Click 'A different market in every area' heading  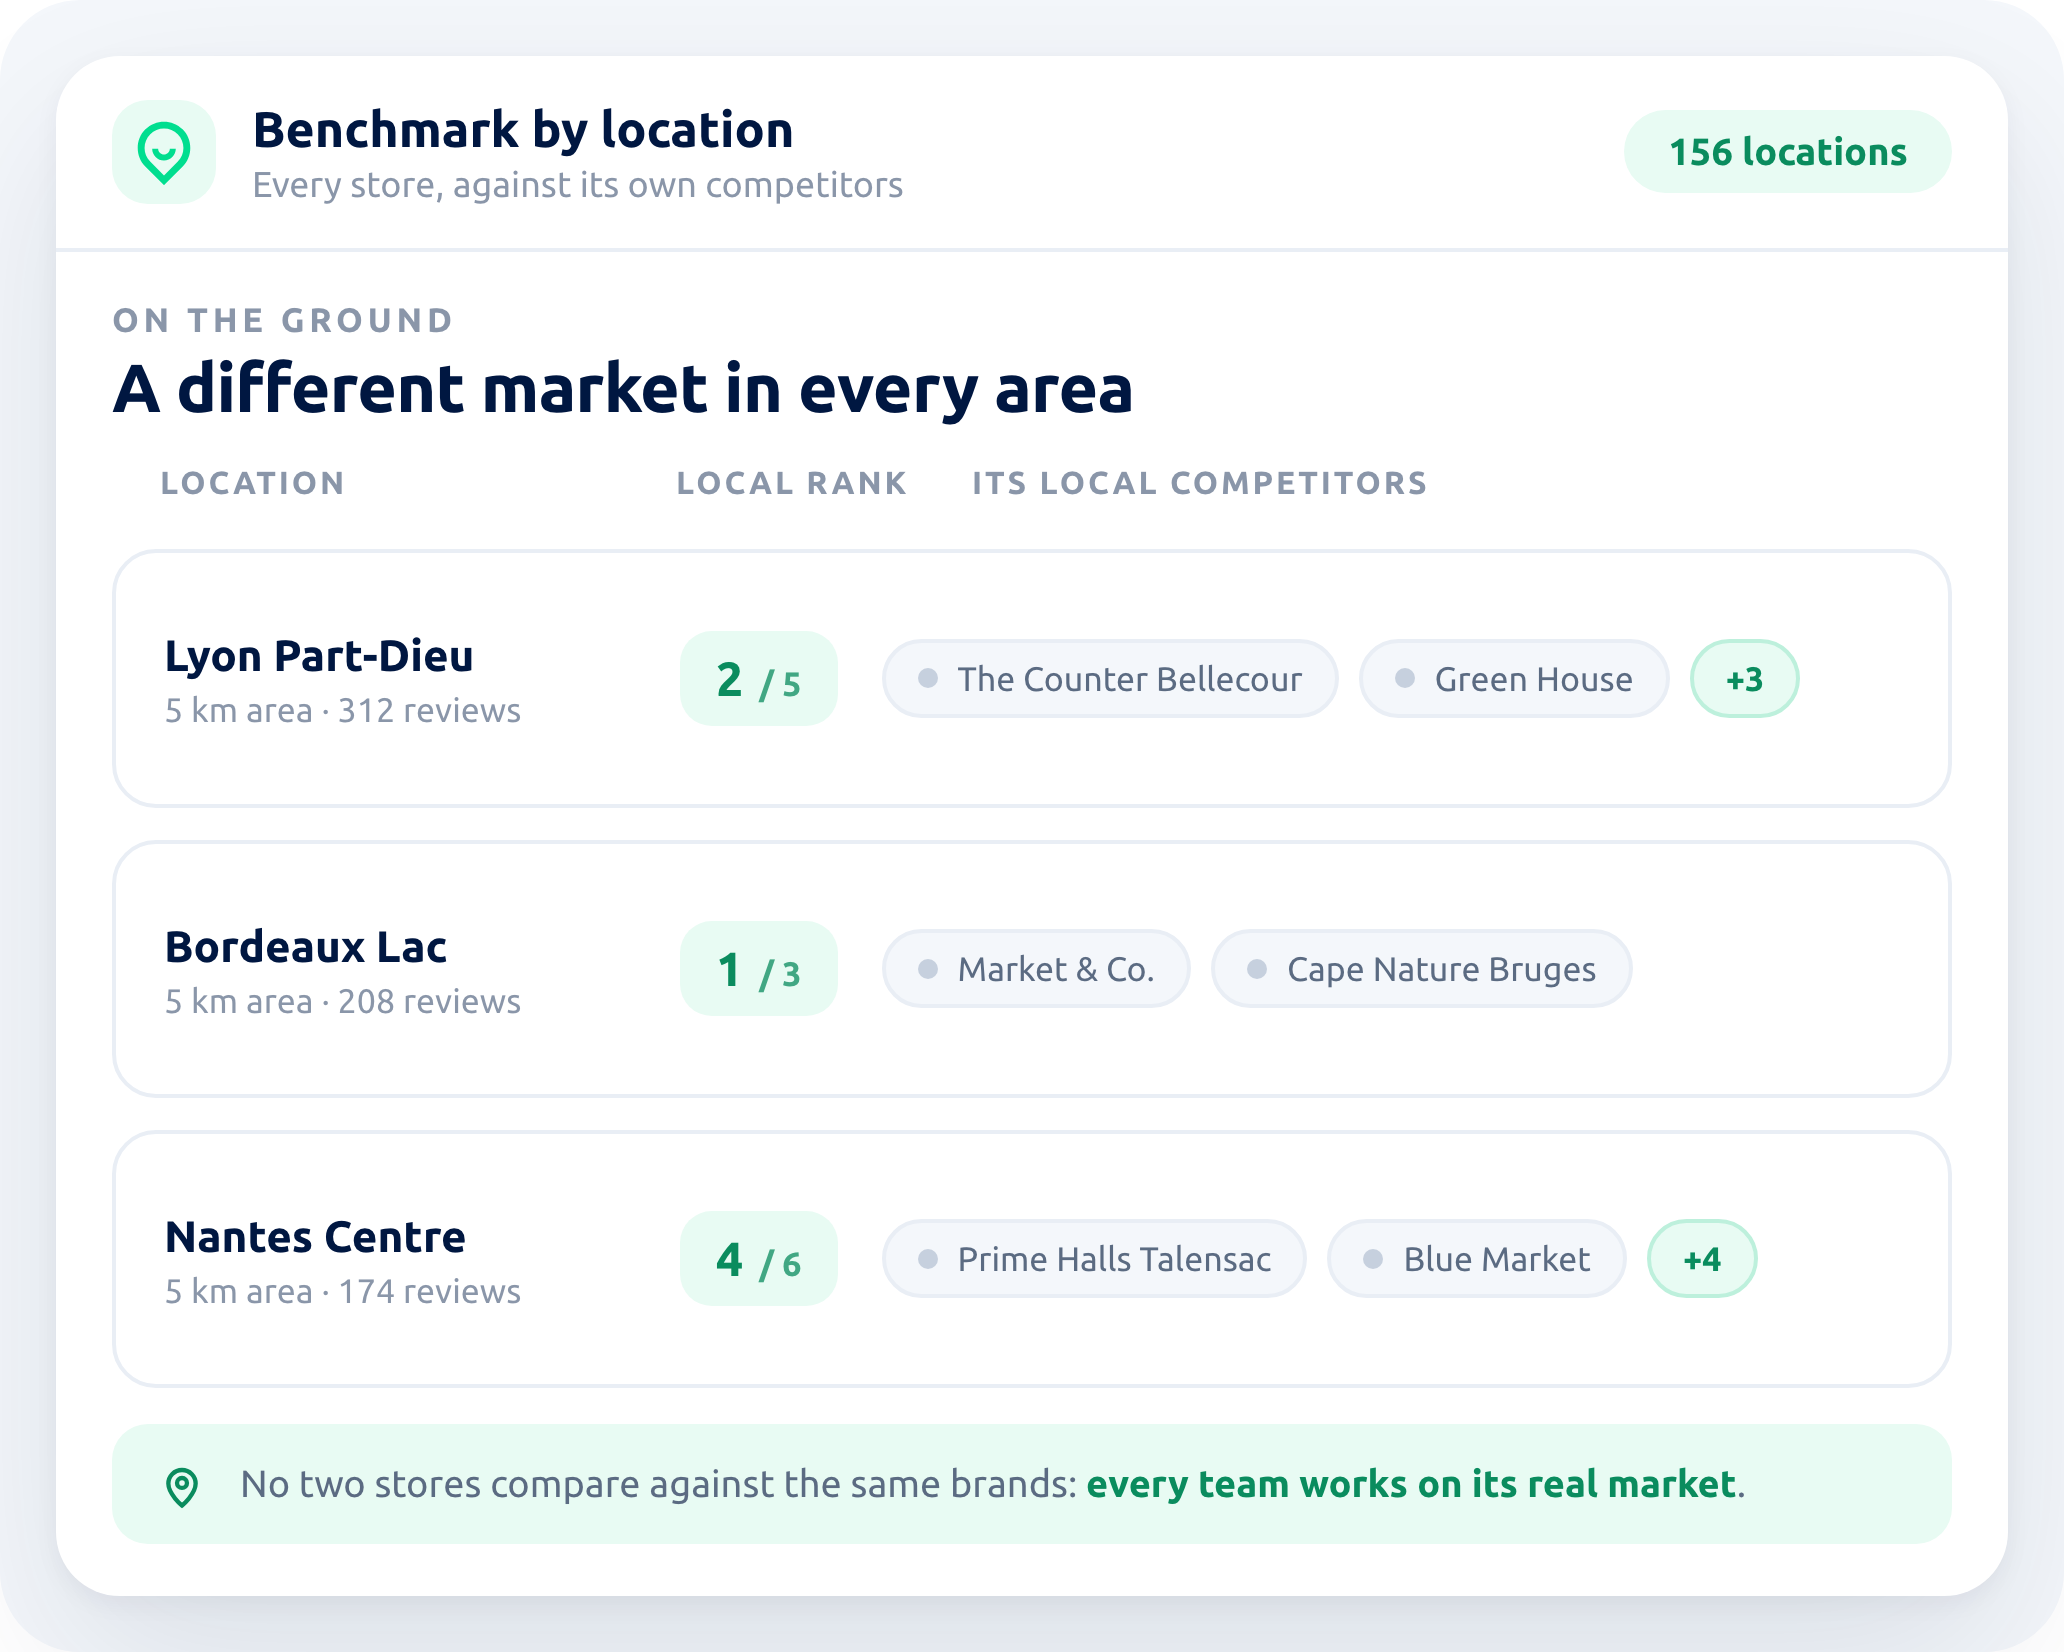coord(623,388)
